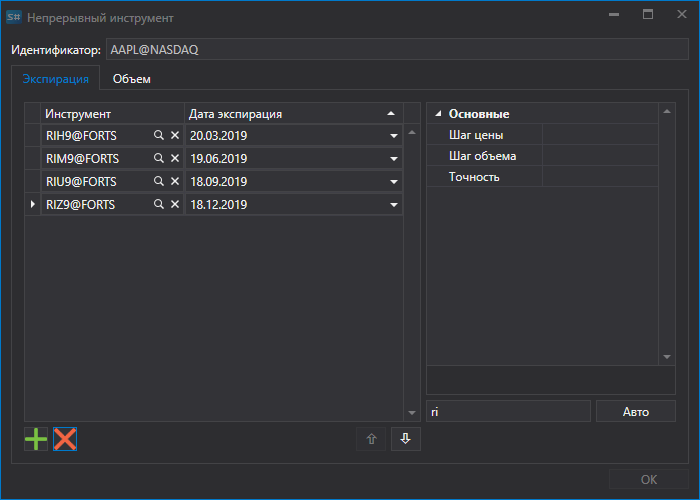Viewport: 700px width, 500px height.
Task: Clear the RIH9@FORTS instrument field
Action: coord(175,135)
